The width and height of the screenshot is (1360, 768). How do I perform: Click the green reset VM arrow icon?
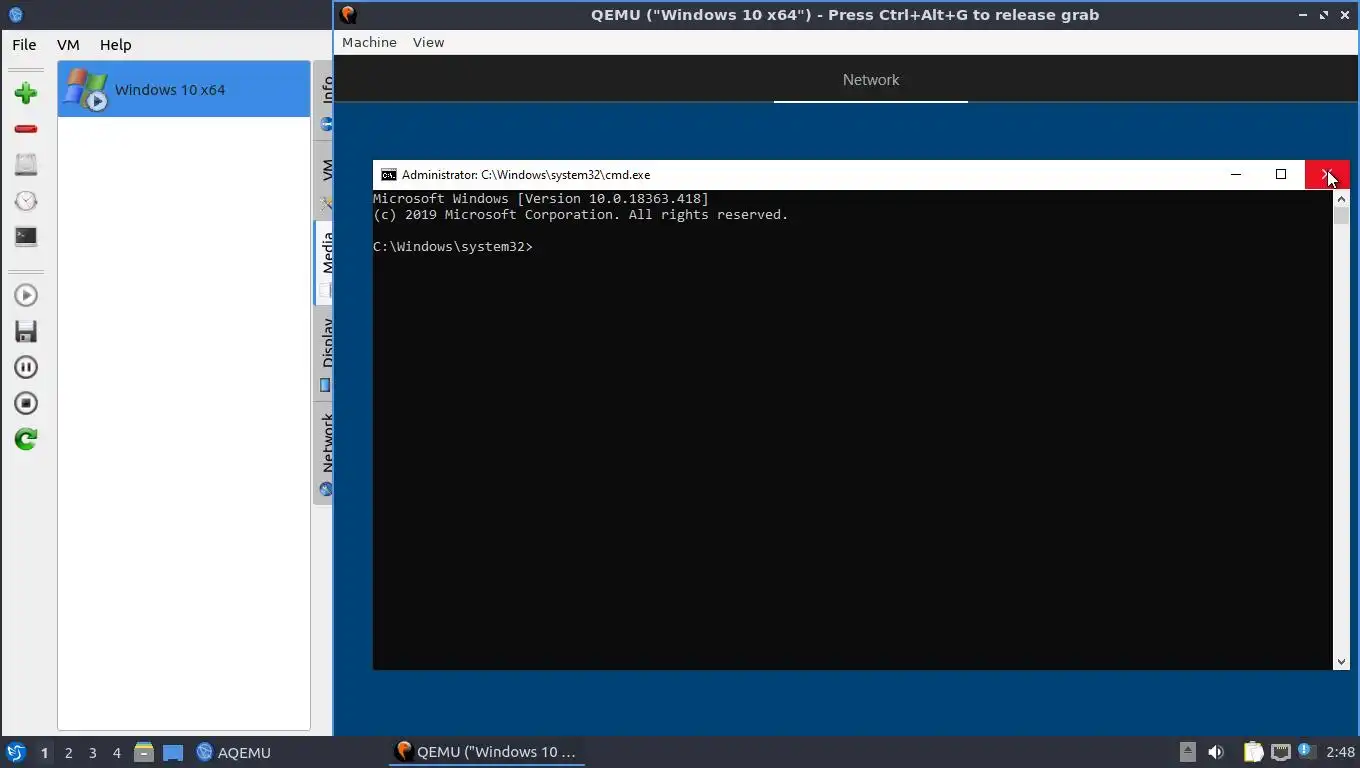(x=26, y=439)
